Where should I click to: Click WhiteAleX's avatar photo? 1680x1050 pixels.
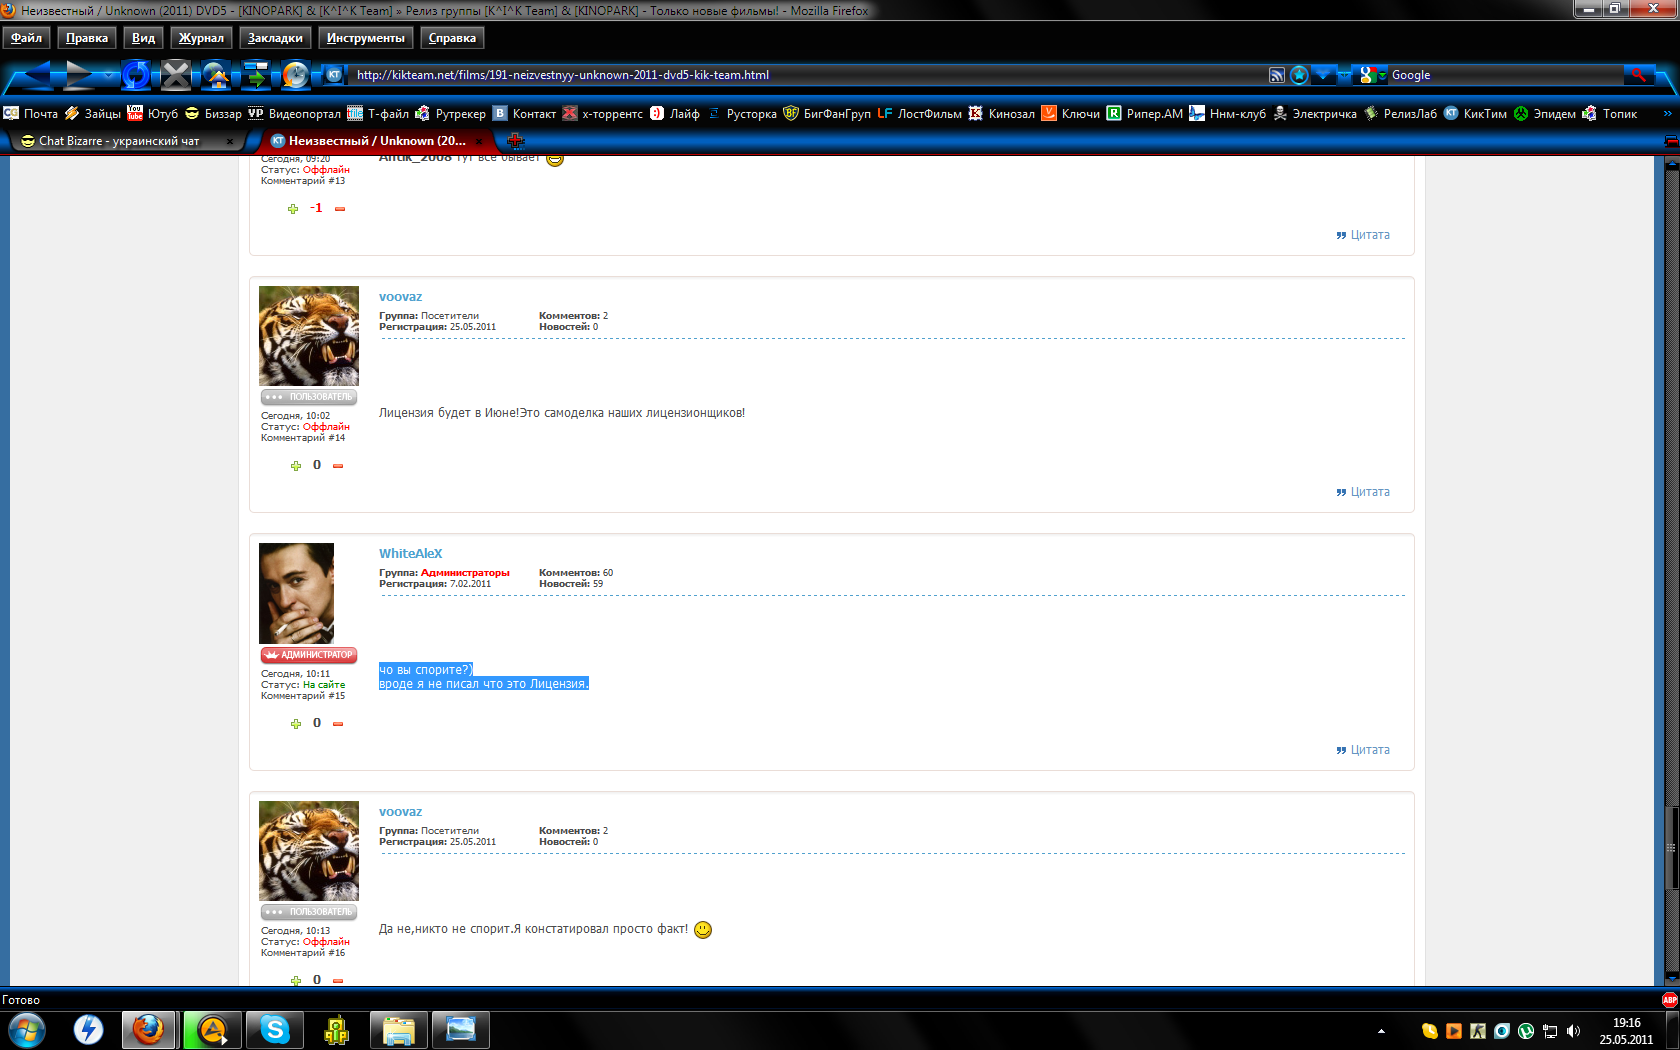pyautogui.click(x=296, y=593)
